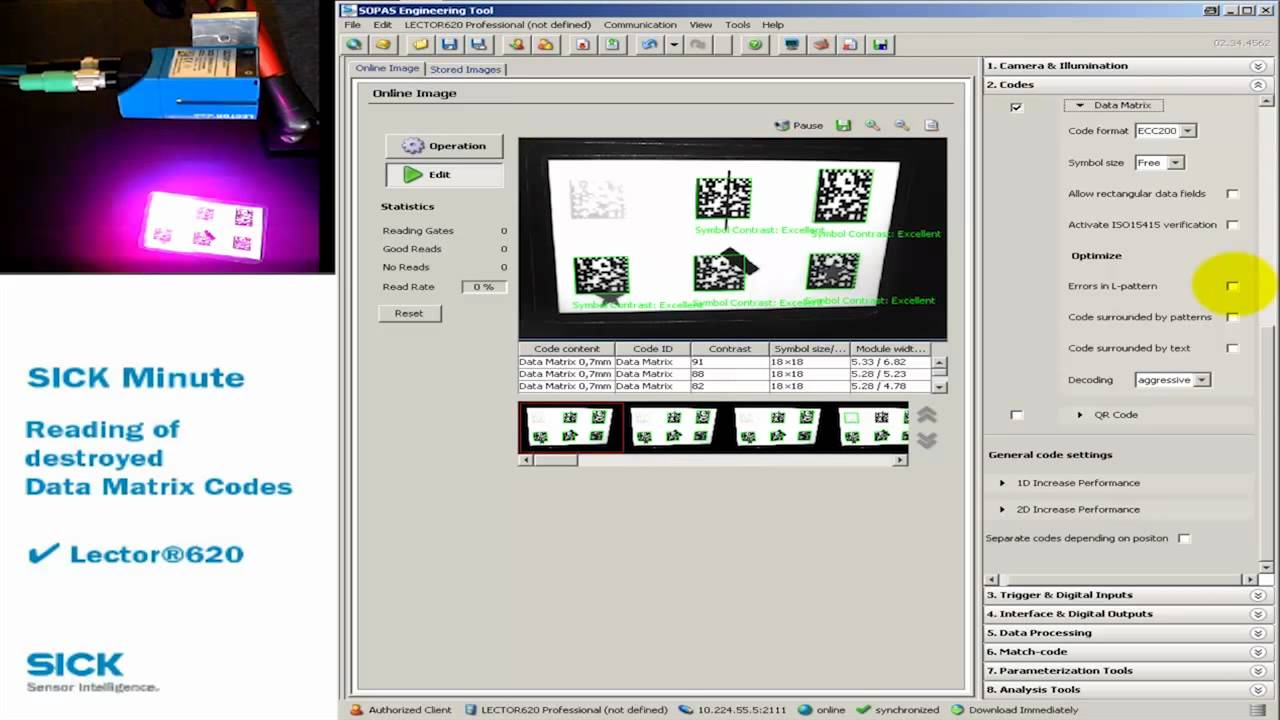1280x720 pixels.
Task: Click the yellow device icon in the toolbar
Action: [x=383, y=44]
